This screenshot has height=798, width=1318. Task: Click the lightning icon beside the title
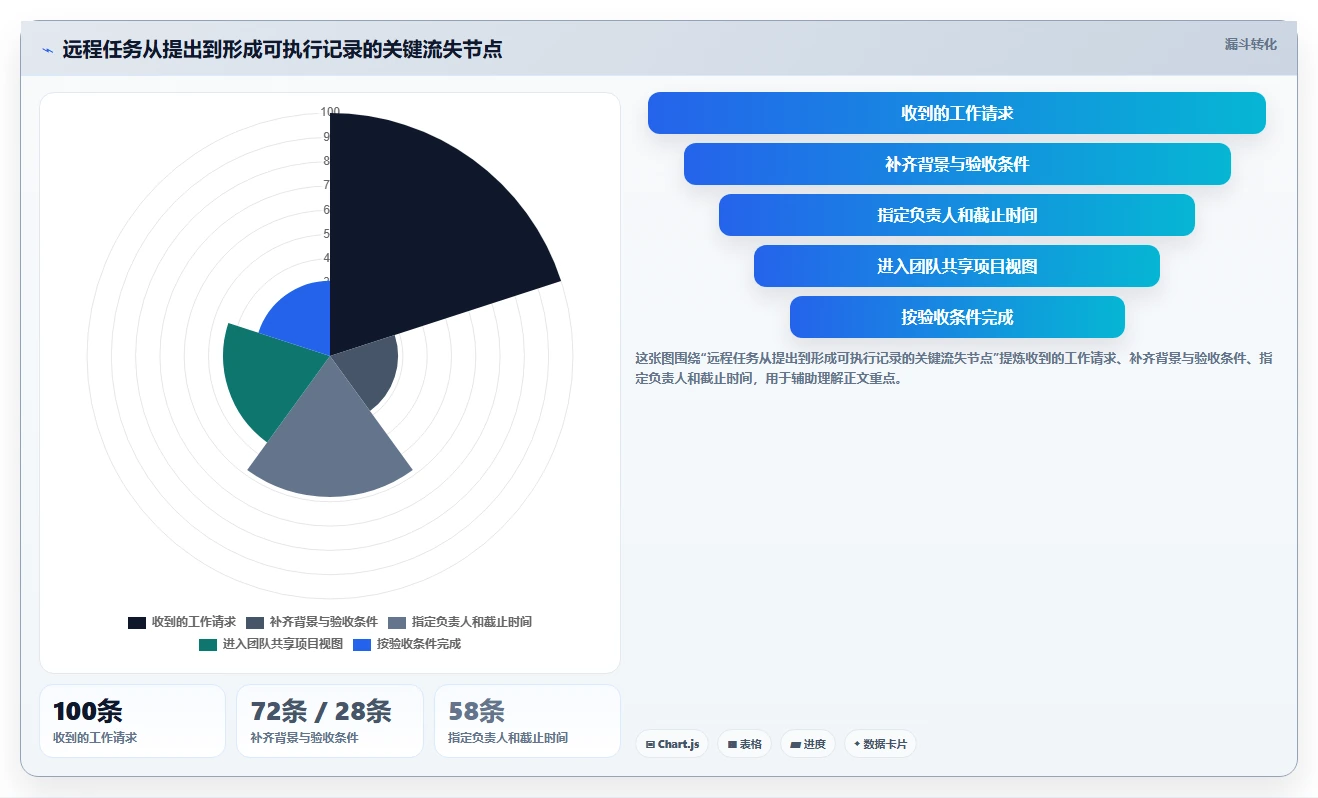[47, 50]
